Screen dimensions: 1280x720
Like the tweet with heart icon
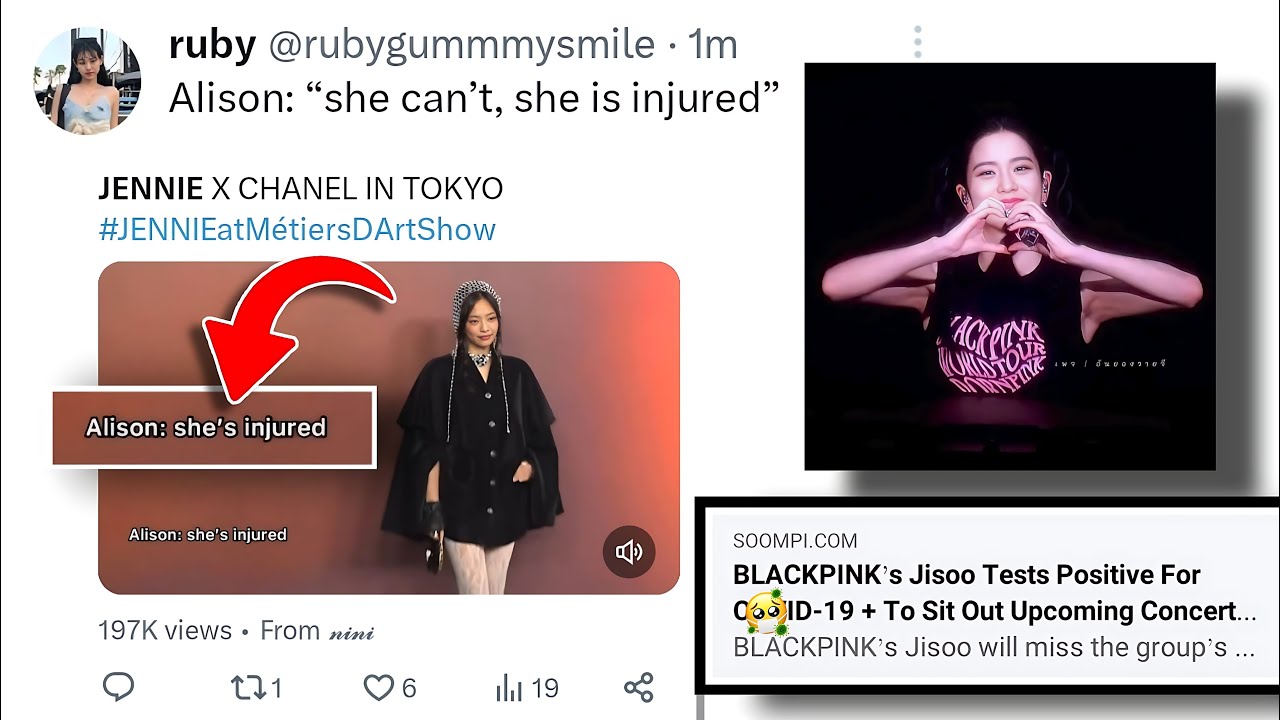point(378,688)
